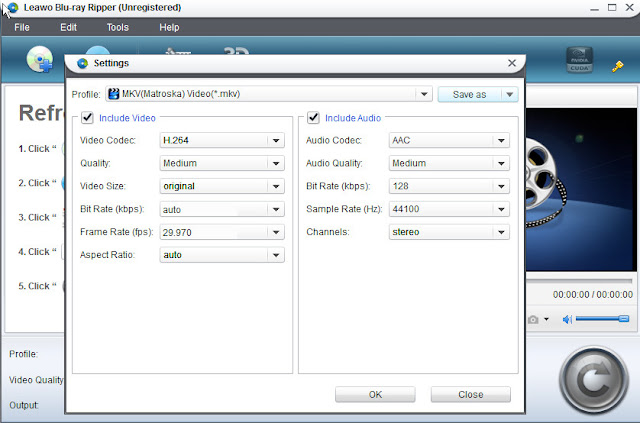Viewport: 640px width, 423px height.
Task: Click the Sample Rate (Hz) label
Action: click(344, 209)
